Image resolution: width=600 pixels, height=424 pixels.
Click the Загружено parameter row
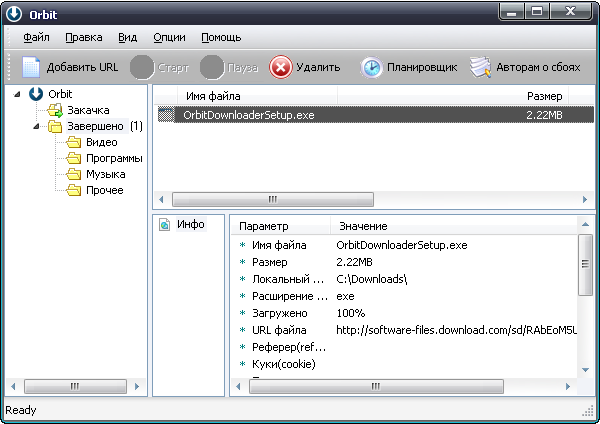point(405,313)
